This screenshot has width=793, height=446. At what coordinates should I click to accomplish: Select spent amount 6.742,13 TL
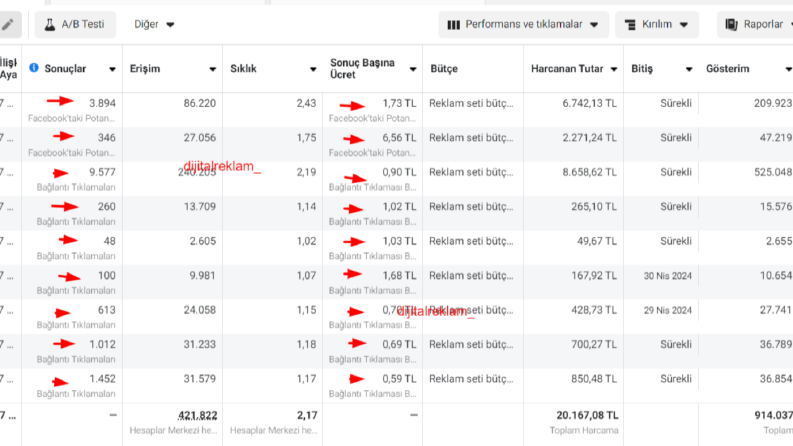[x=589, y=103]
